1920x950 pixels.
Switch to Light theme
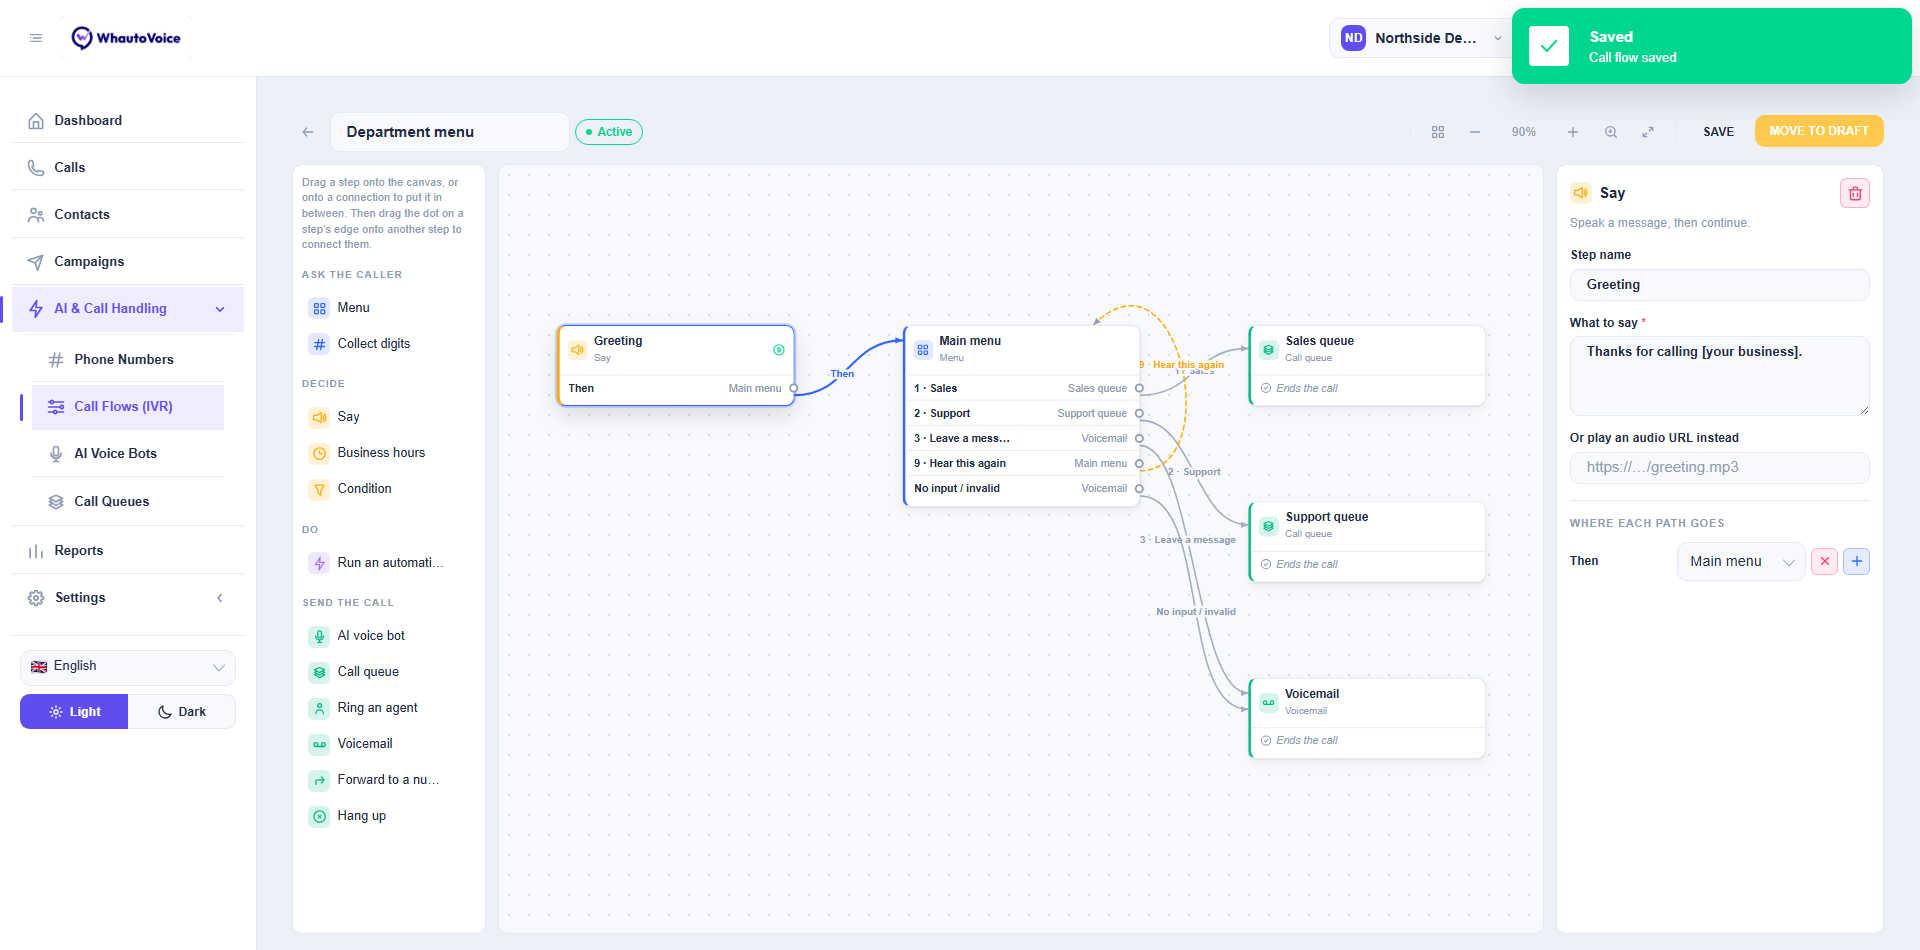74,712
